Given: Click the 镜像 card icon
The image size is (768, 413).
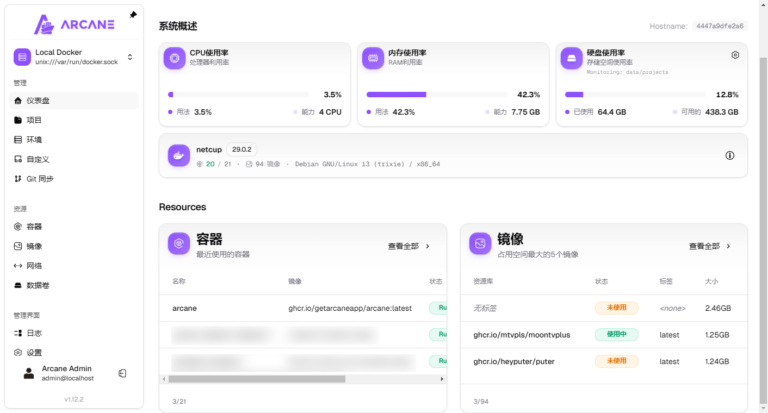Looking at the screenshot, I should (480, 243).
